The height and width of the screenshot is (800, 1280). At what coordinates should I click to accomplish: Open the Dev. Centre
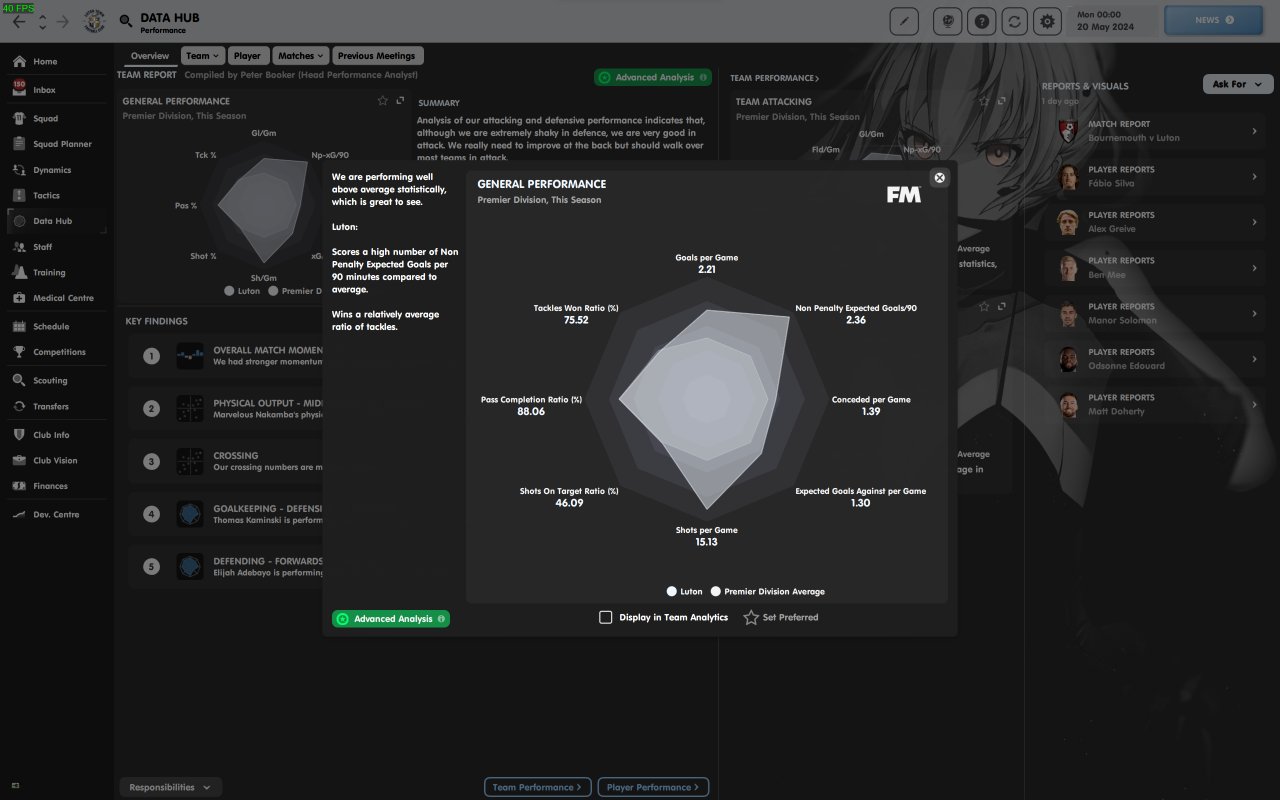56,514
